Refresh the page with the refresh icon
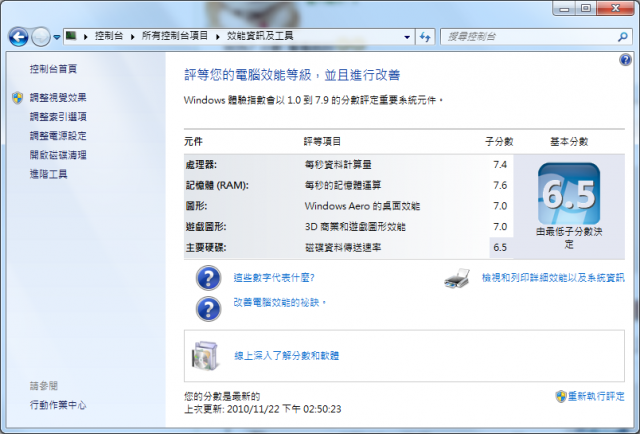The image size is (640, 434). coord(425,37)
